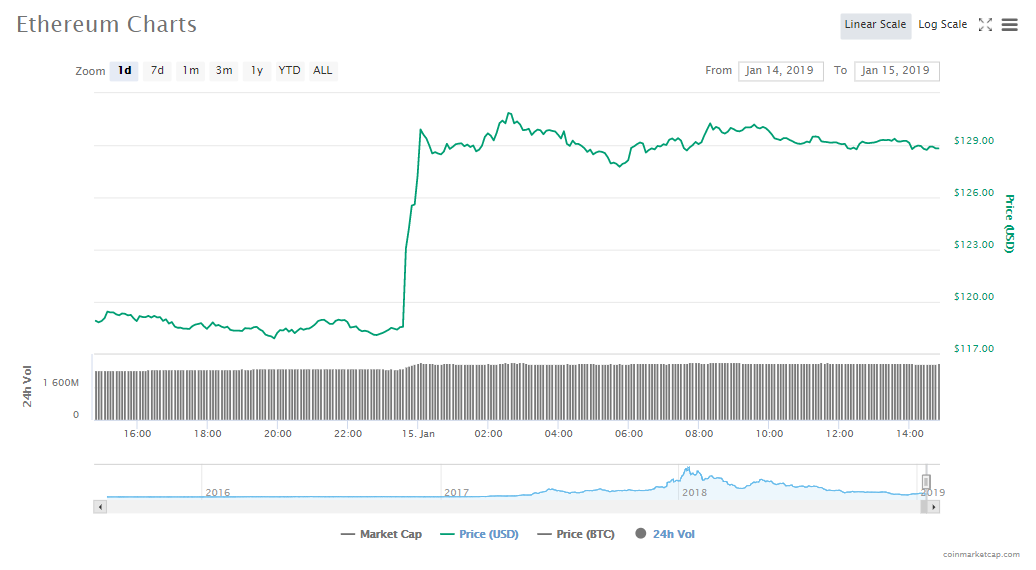Viewport: 1036px width, 570px height.
Task: Toggle the Market Cap series in legend
Action: point(381,534)
